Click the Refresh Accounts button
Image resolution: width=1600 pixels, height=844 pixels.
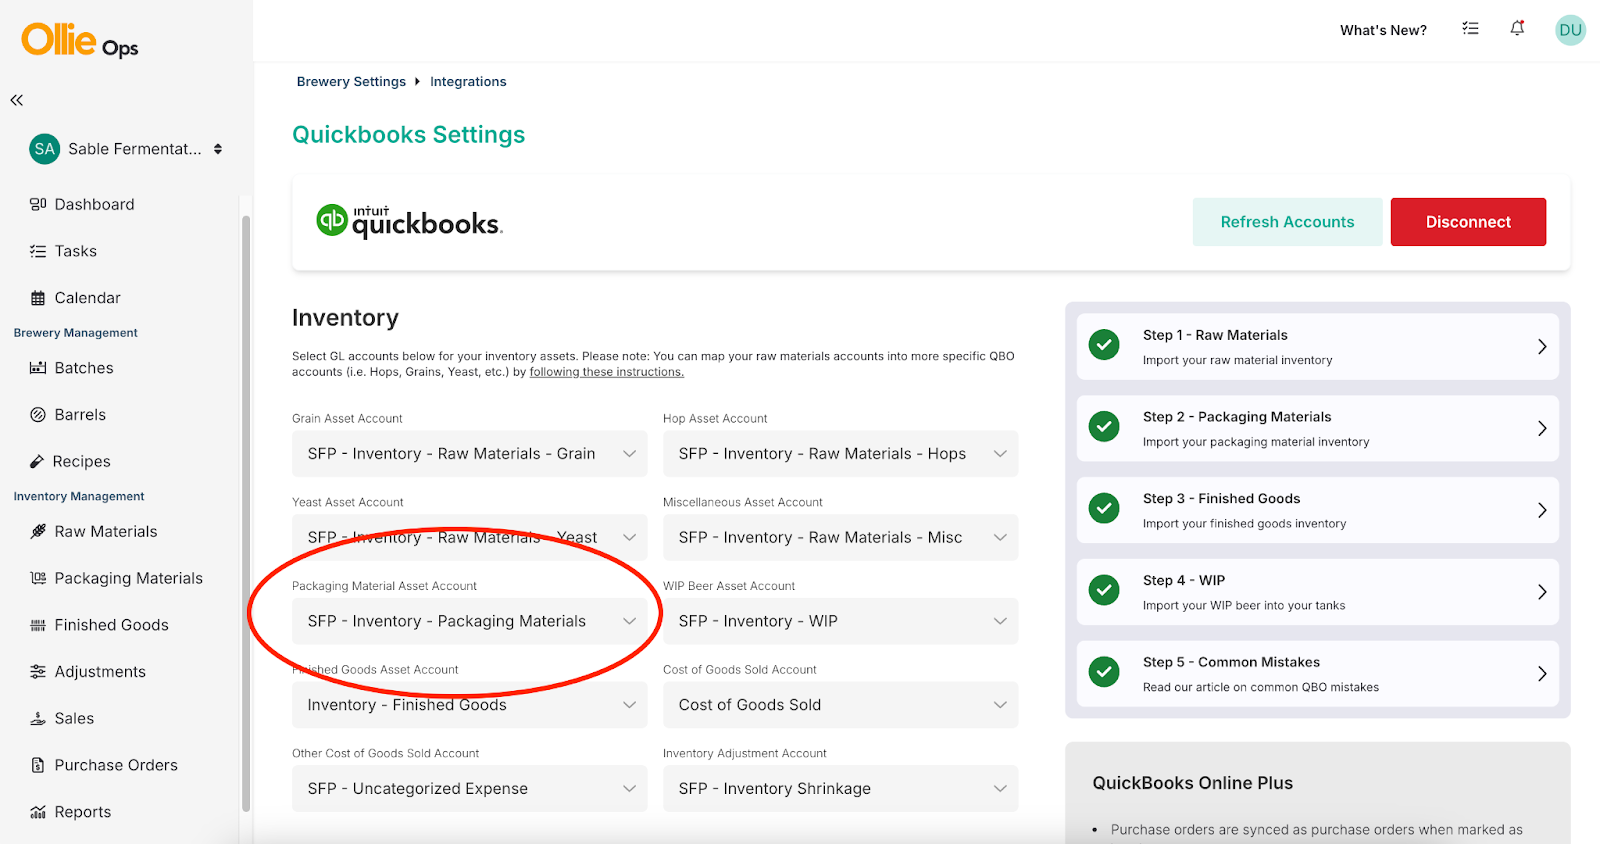pos(1287,222)
